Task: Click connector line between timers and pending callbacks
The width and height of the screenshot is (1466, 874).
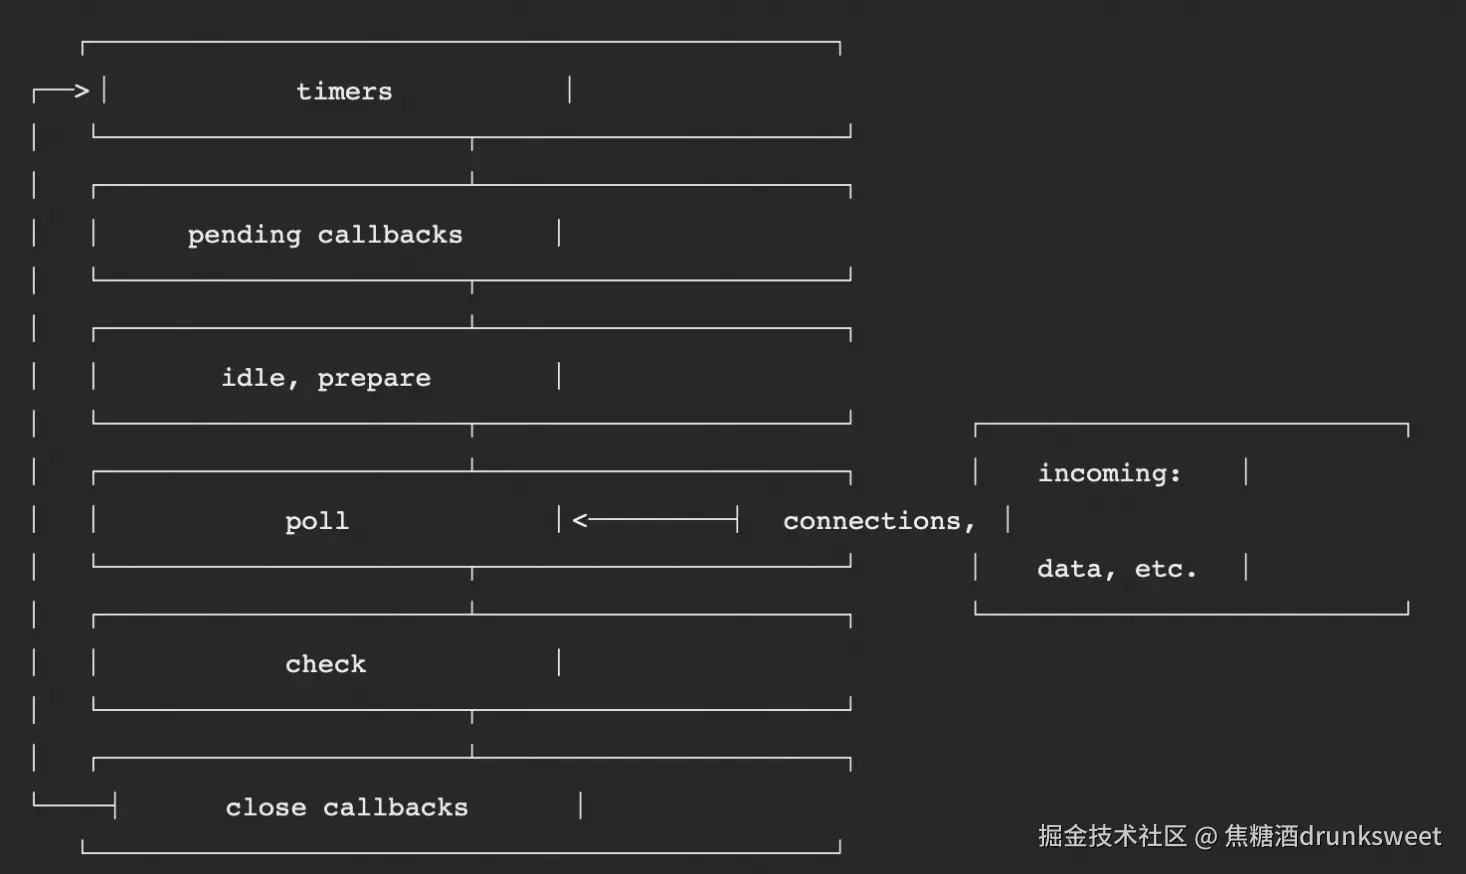Action: tap(472, 160)
